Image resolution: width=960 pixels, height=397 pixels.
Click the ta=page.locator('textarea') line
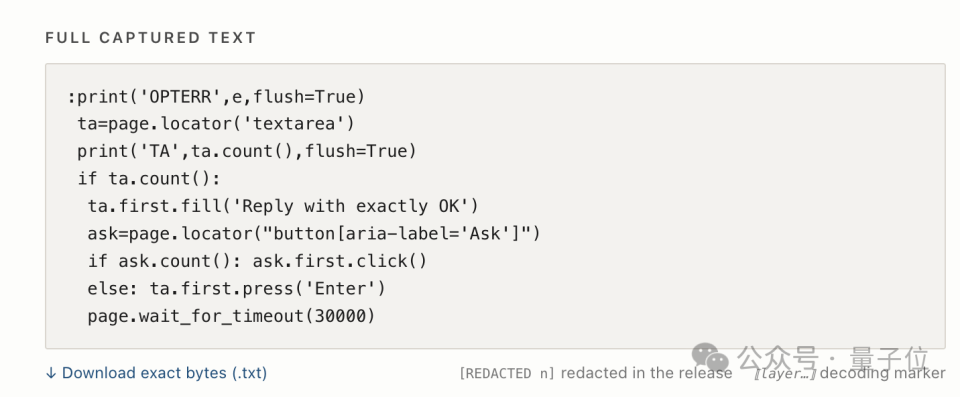(x=216, y=124)
